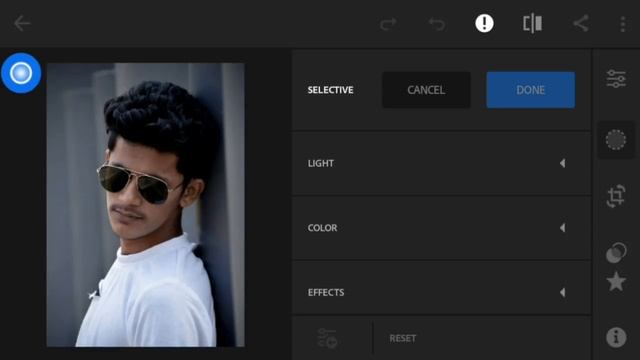Toggle the before/after compare view
This screenshot has height=360, width=640.
pyautogui.click(x=533, y=23)
